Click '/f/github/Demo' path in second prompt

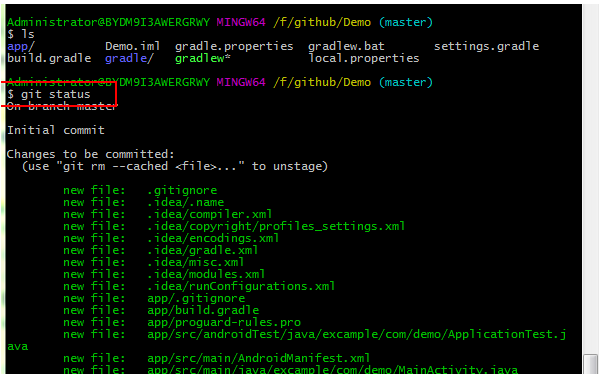click(x=322, y=83)
